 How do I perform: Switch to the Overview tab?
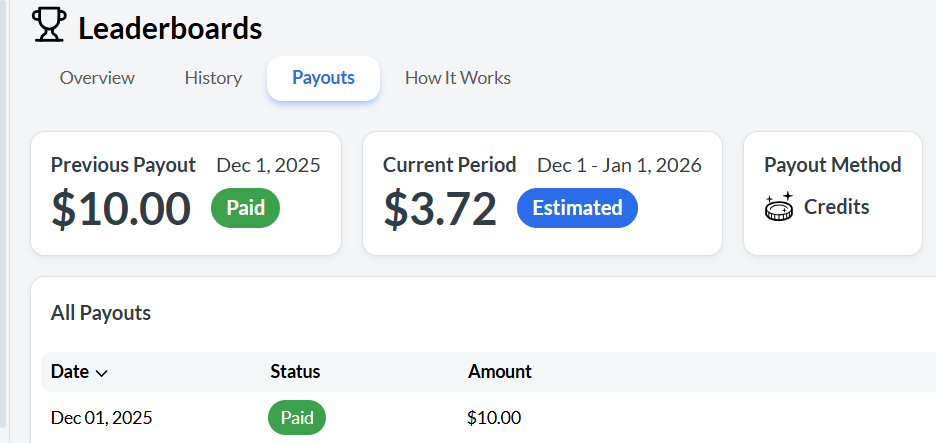(97, 78)
